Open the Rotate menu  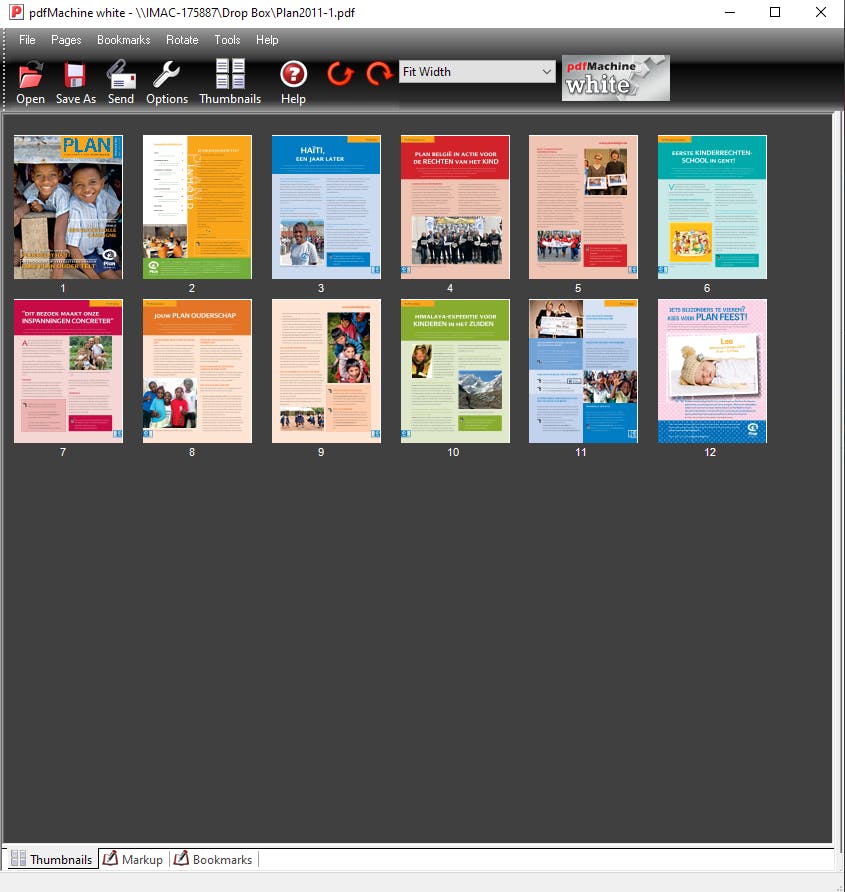pos(182,40)
